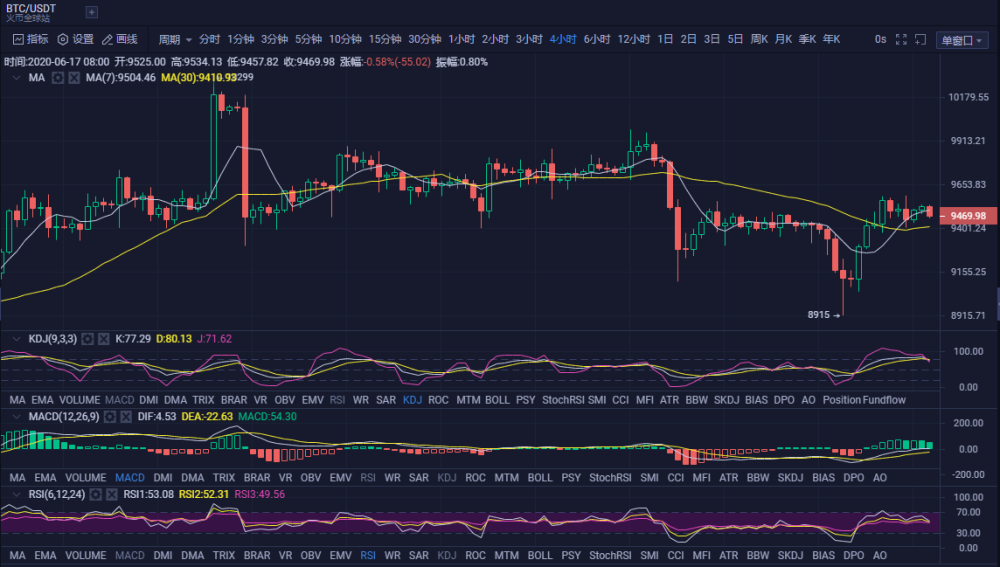
Task: Remove the KDJ indicator with X icon
Action: 103,339
